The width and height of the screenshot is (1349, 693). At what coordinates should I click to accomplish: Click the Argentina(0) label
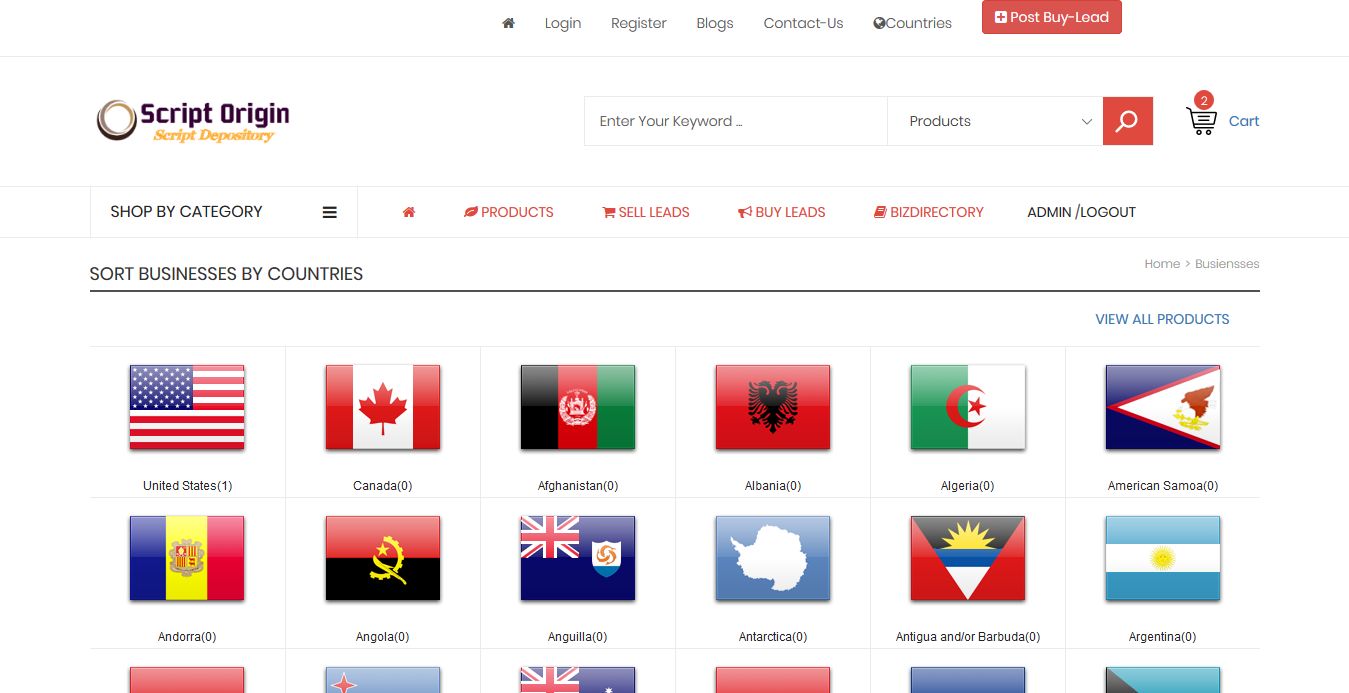[x=1163, y=637]
